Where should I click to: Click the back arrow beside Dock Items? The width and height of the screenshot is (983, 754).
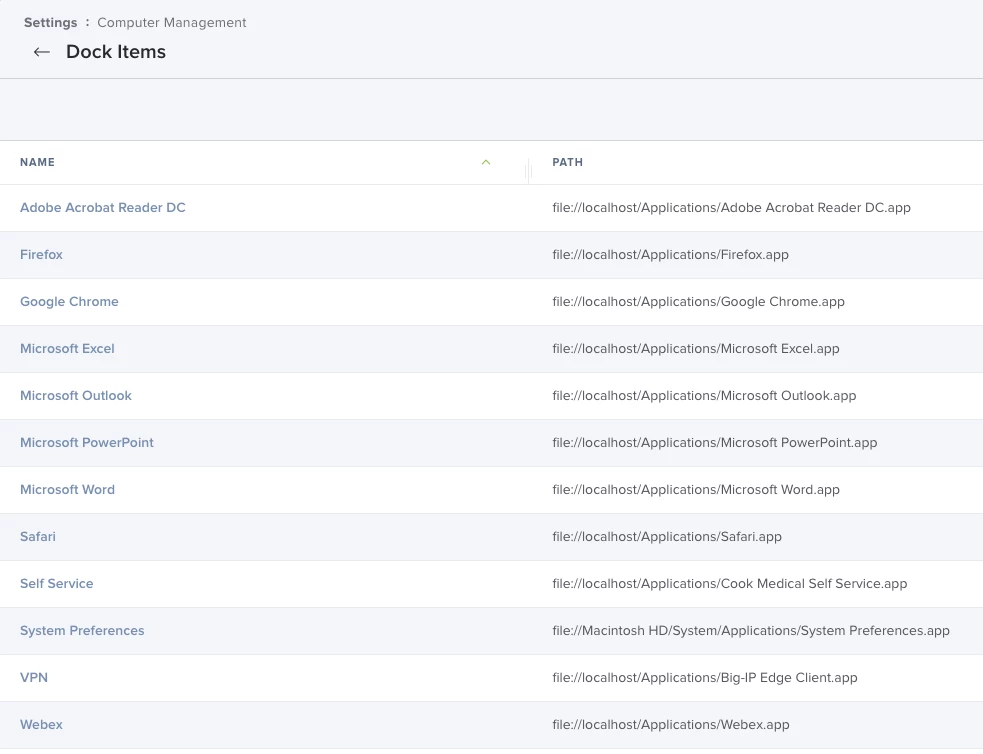click(x=41, y=52)
